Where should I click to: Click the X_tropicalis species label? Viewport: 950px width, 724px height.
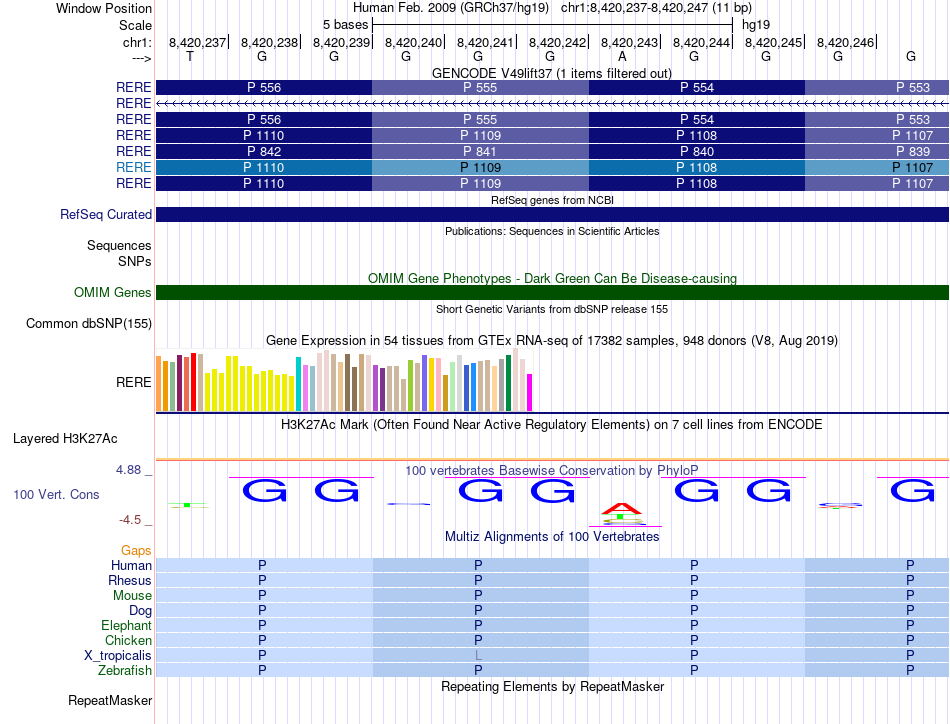(118, 656)
